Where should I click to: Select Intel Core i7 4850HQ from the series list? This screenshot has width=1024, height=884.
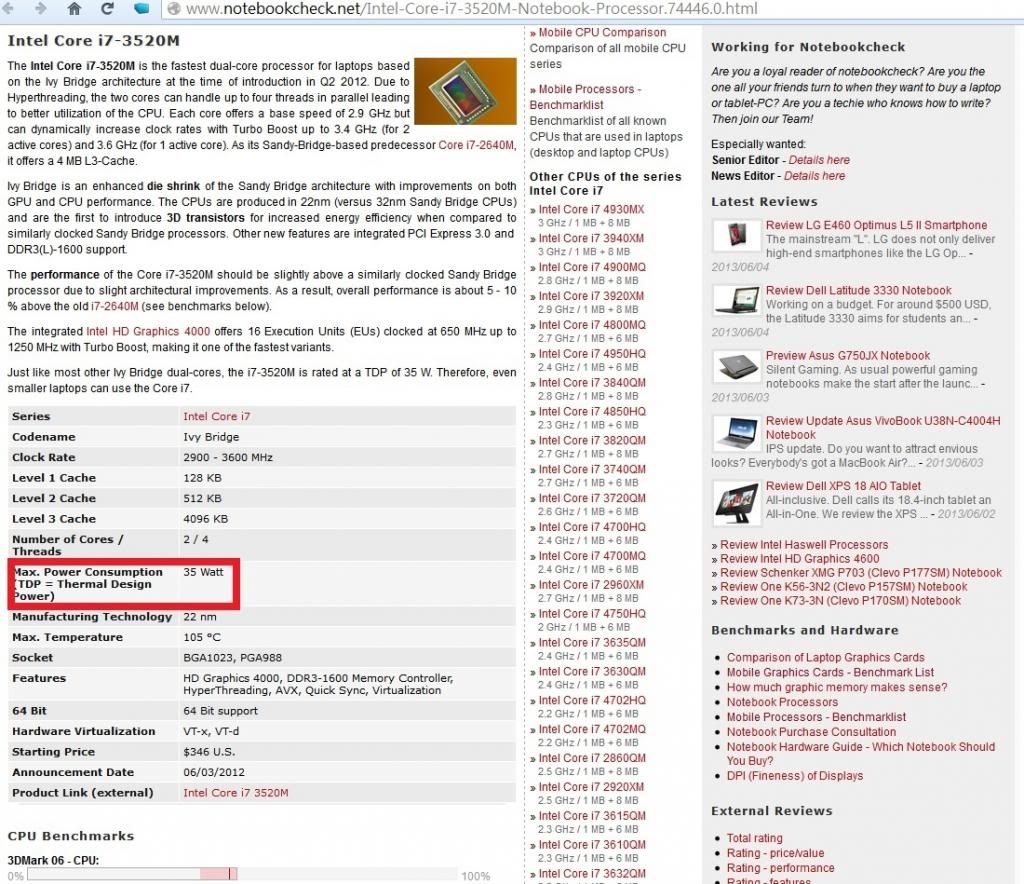point(592,411)
